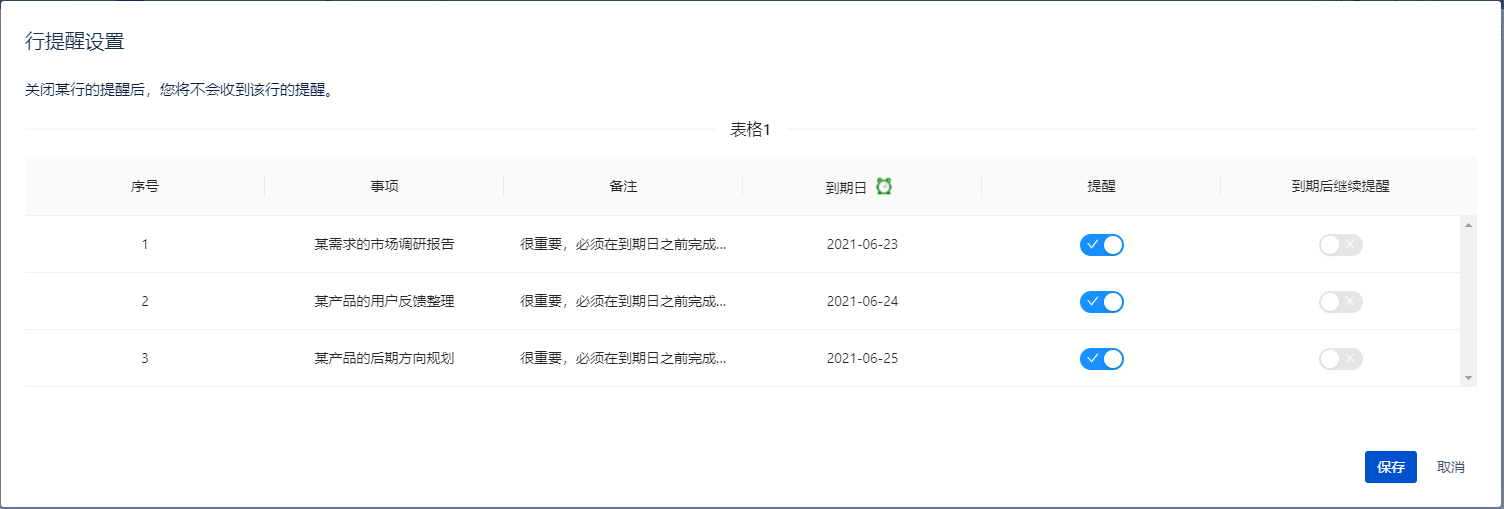This screenshot has width=1504, height=509.
Task: Click the table scrollbar down arrow
Action: point(1468,378)
